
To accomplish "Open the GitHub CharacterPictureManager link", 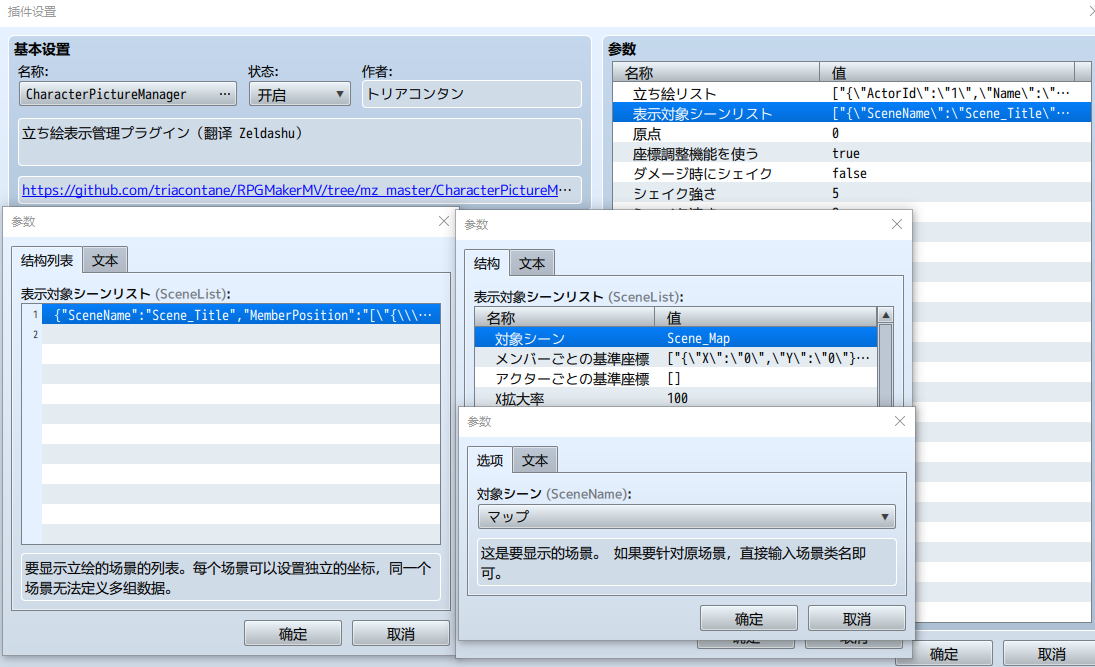I will 297,190.
